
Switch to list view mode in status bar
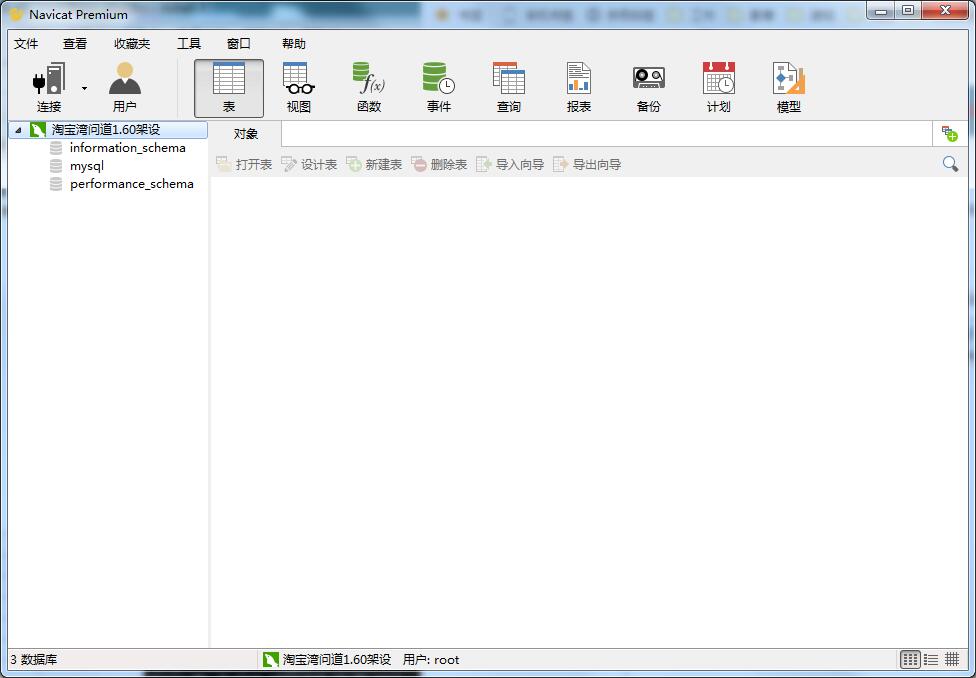point(931,659)
